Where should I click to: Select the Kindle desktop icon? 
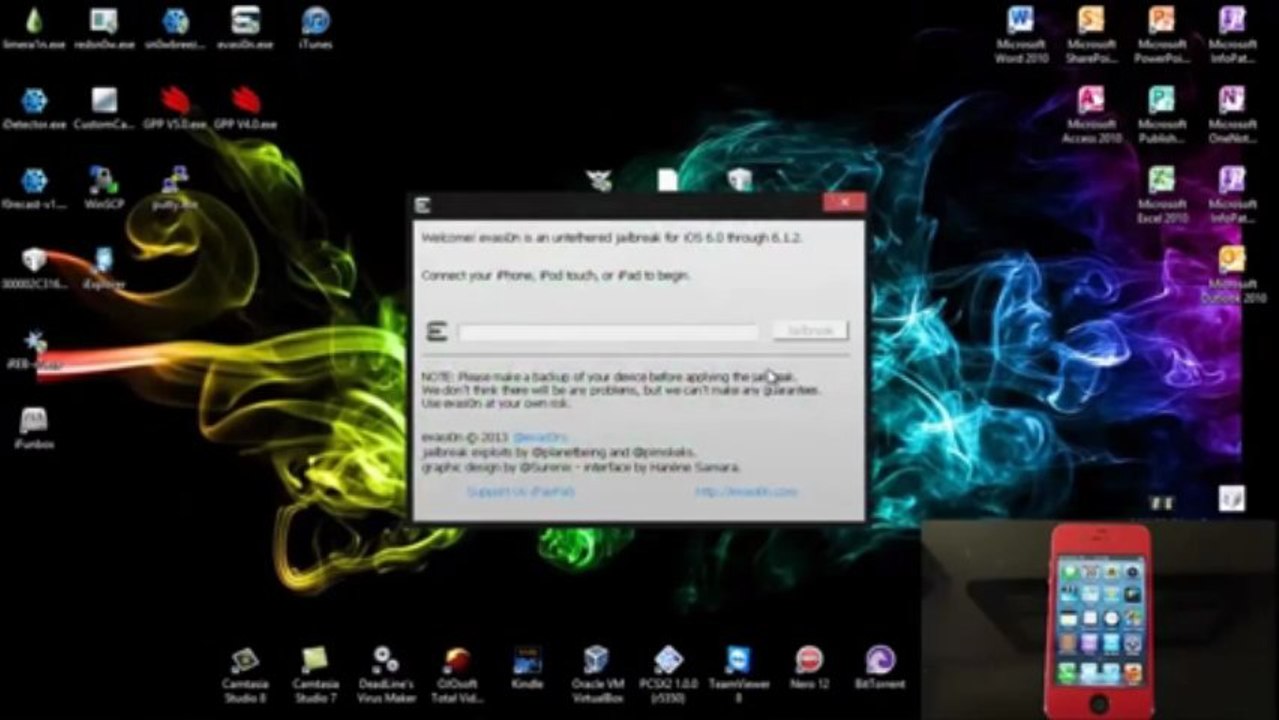click(x=527, y=668)
